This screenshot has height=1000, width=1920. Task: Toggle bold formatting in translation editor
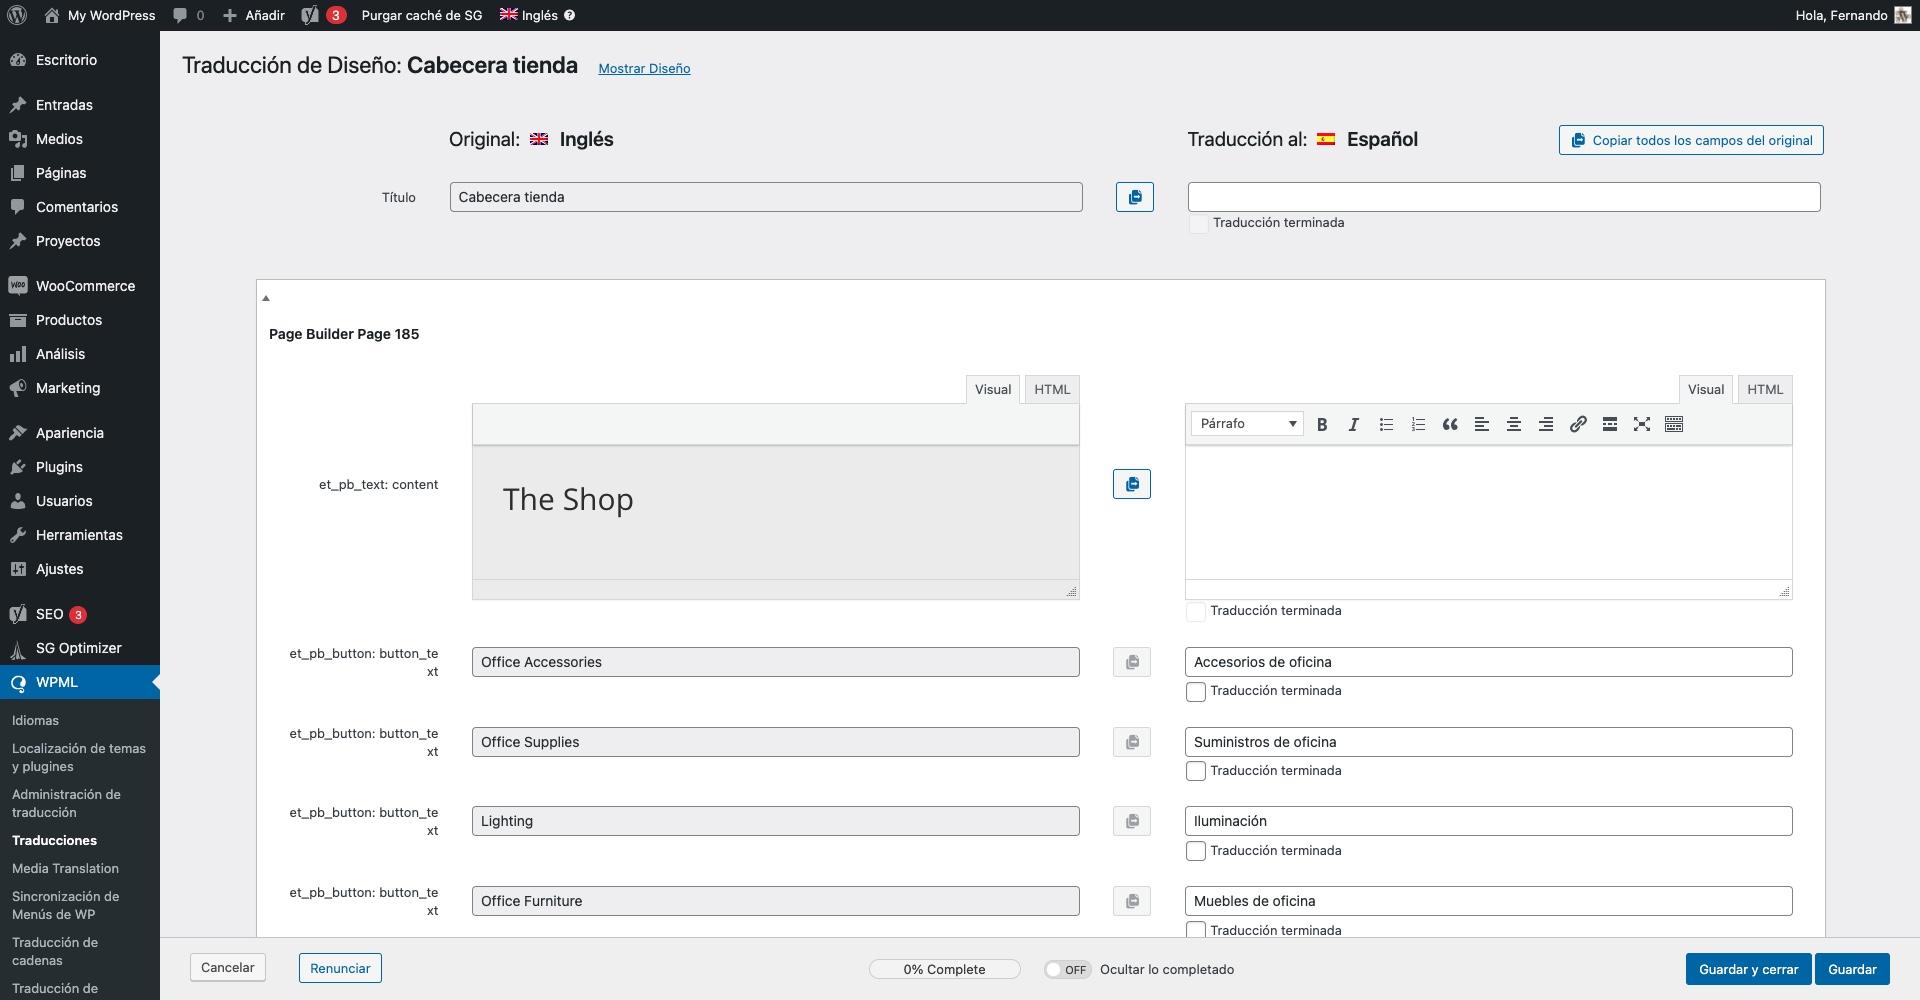tap(1322, 424)
